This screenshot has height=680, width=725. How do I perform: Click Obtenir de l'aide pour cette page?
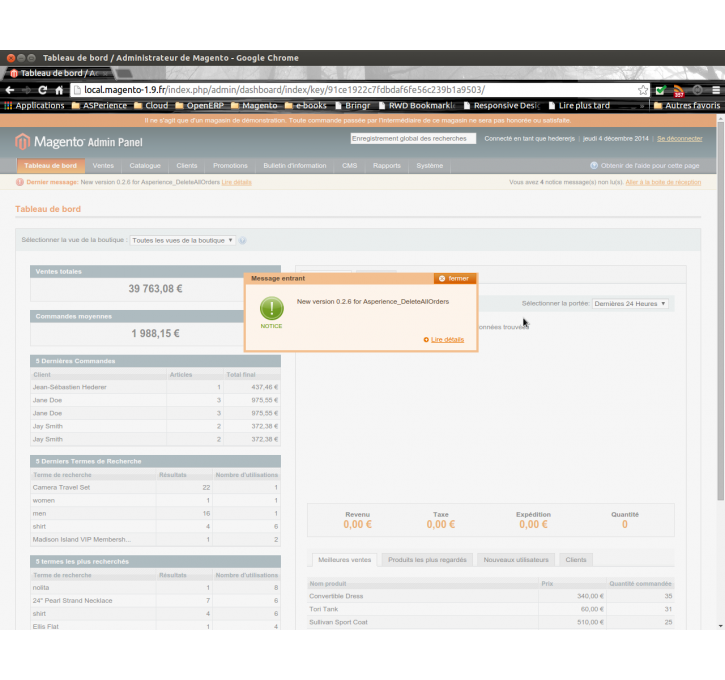point(650,165)
